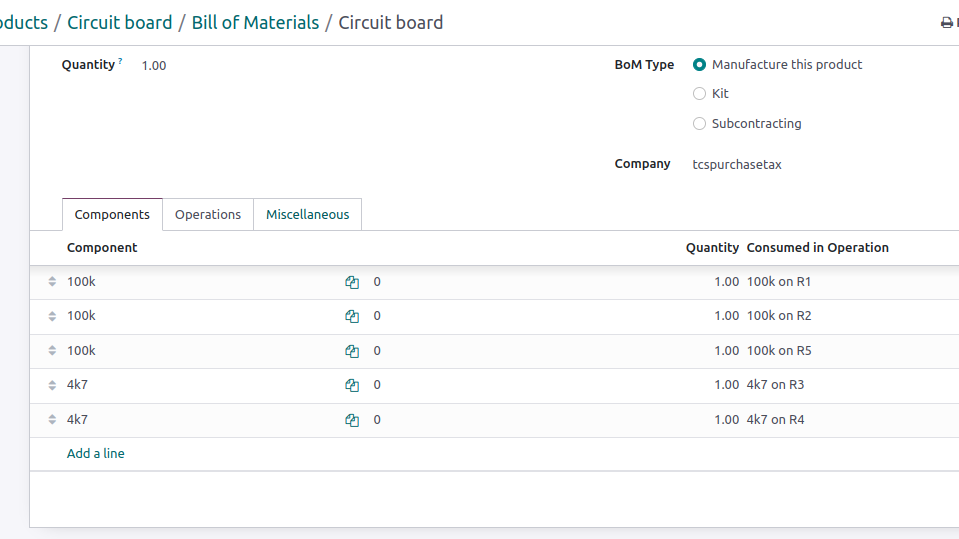The image size is (959, 539).
Task: Open attachments icon for 100k on R5
Action: [352, 351]
